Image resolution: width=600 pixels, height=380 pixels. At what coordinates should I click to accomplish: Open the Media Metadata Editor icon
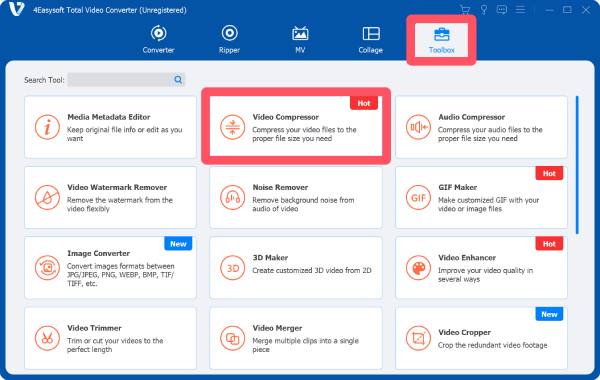point(47,127)
